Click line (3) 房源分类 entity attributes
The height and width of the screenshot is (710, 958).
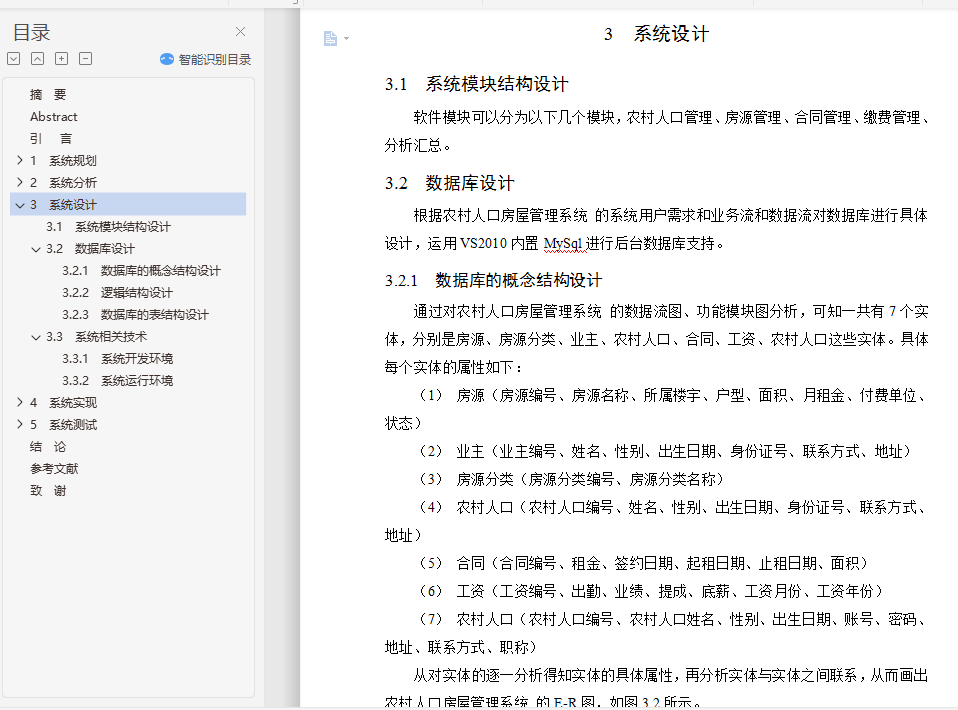coord(571,480)
